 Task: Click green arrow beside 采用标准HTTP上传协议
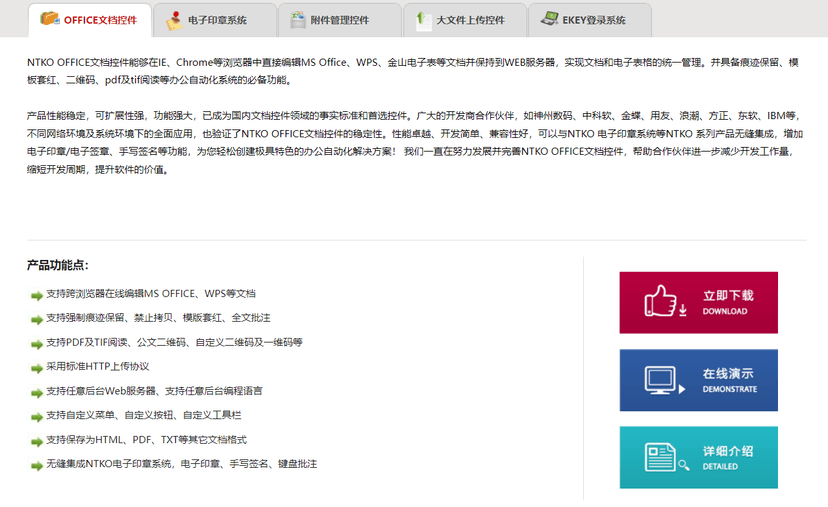click(37, 367)
